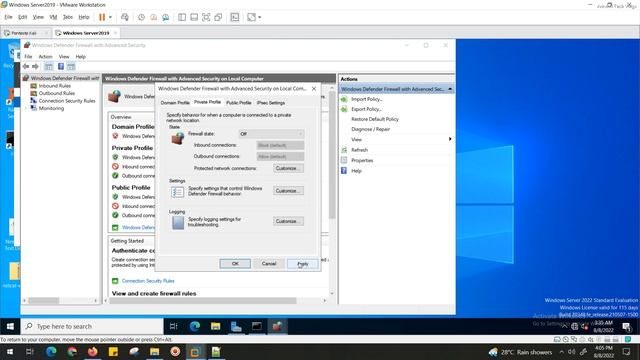The height and width of the screenshot is (360, 640).
Task: Open the Action menu in firewall console
Action: click(45, 56)
